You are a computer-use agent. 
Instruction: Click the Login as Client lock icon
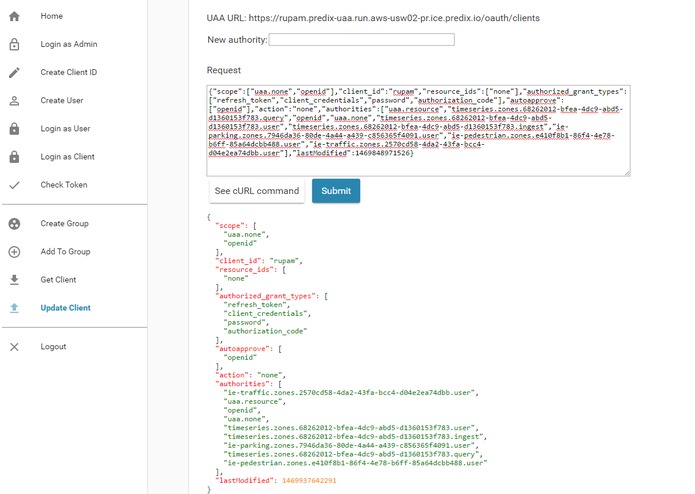click(14, 157)
